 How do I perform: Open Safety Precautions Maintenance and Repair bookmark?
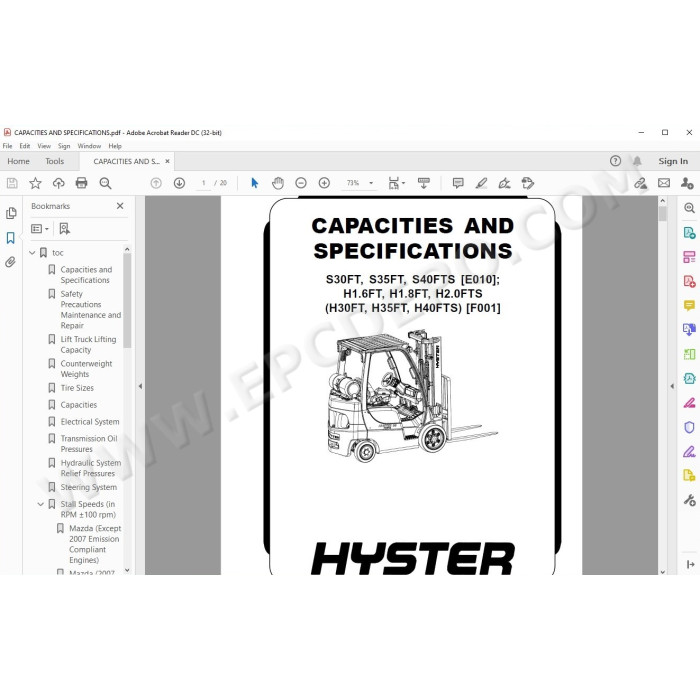coord(91,310)
